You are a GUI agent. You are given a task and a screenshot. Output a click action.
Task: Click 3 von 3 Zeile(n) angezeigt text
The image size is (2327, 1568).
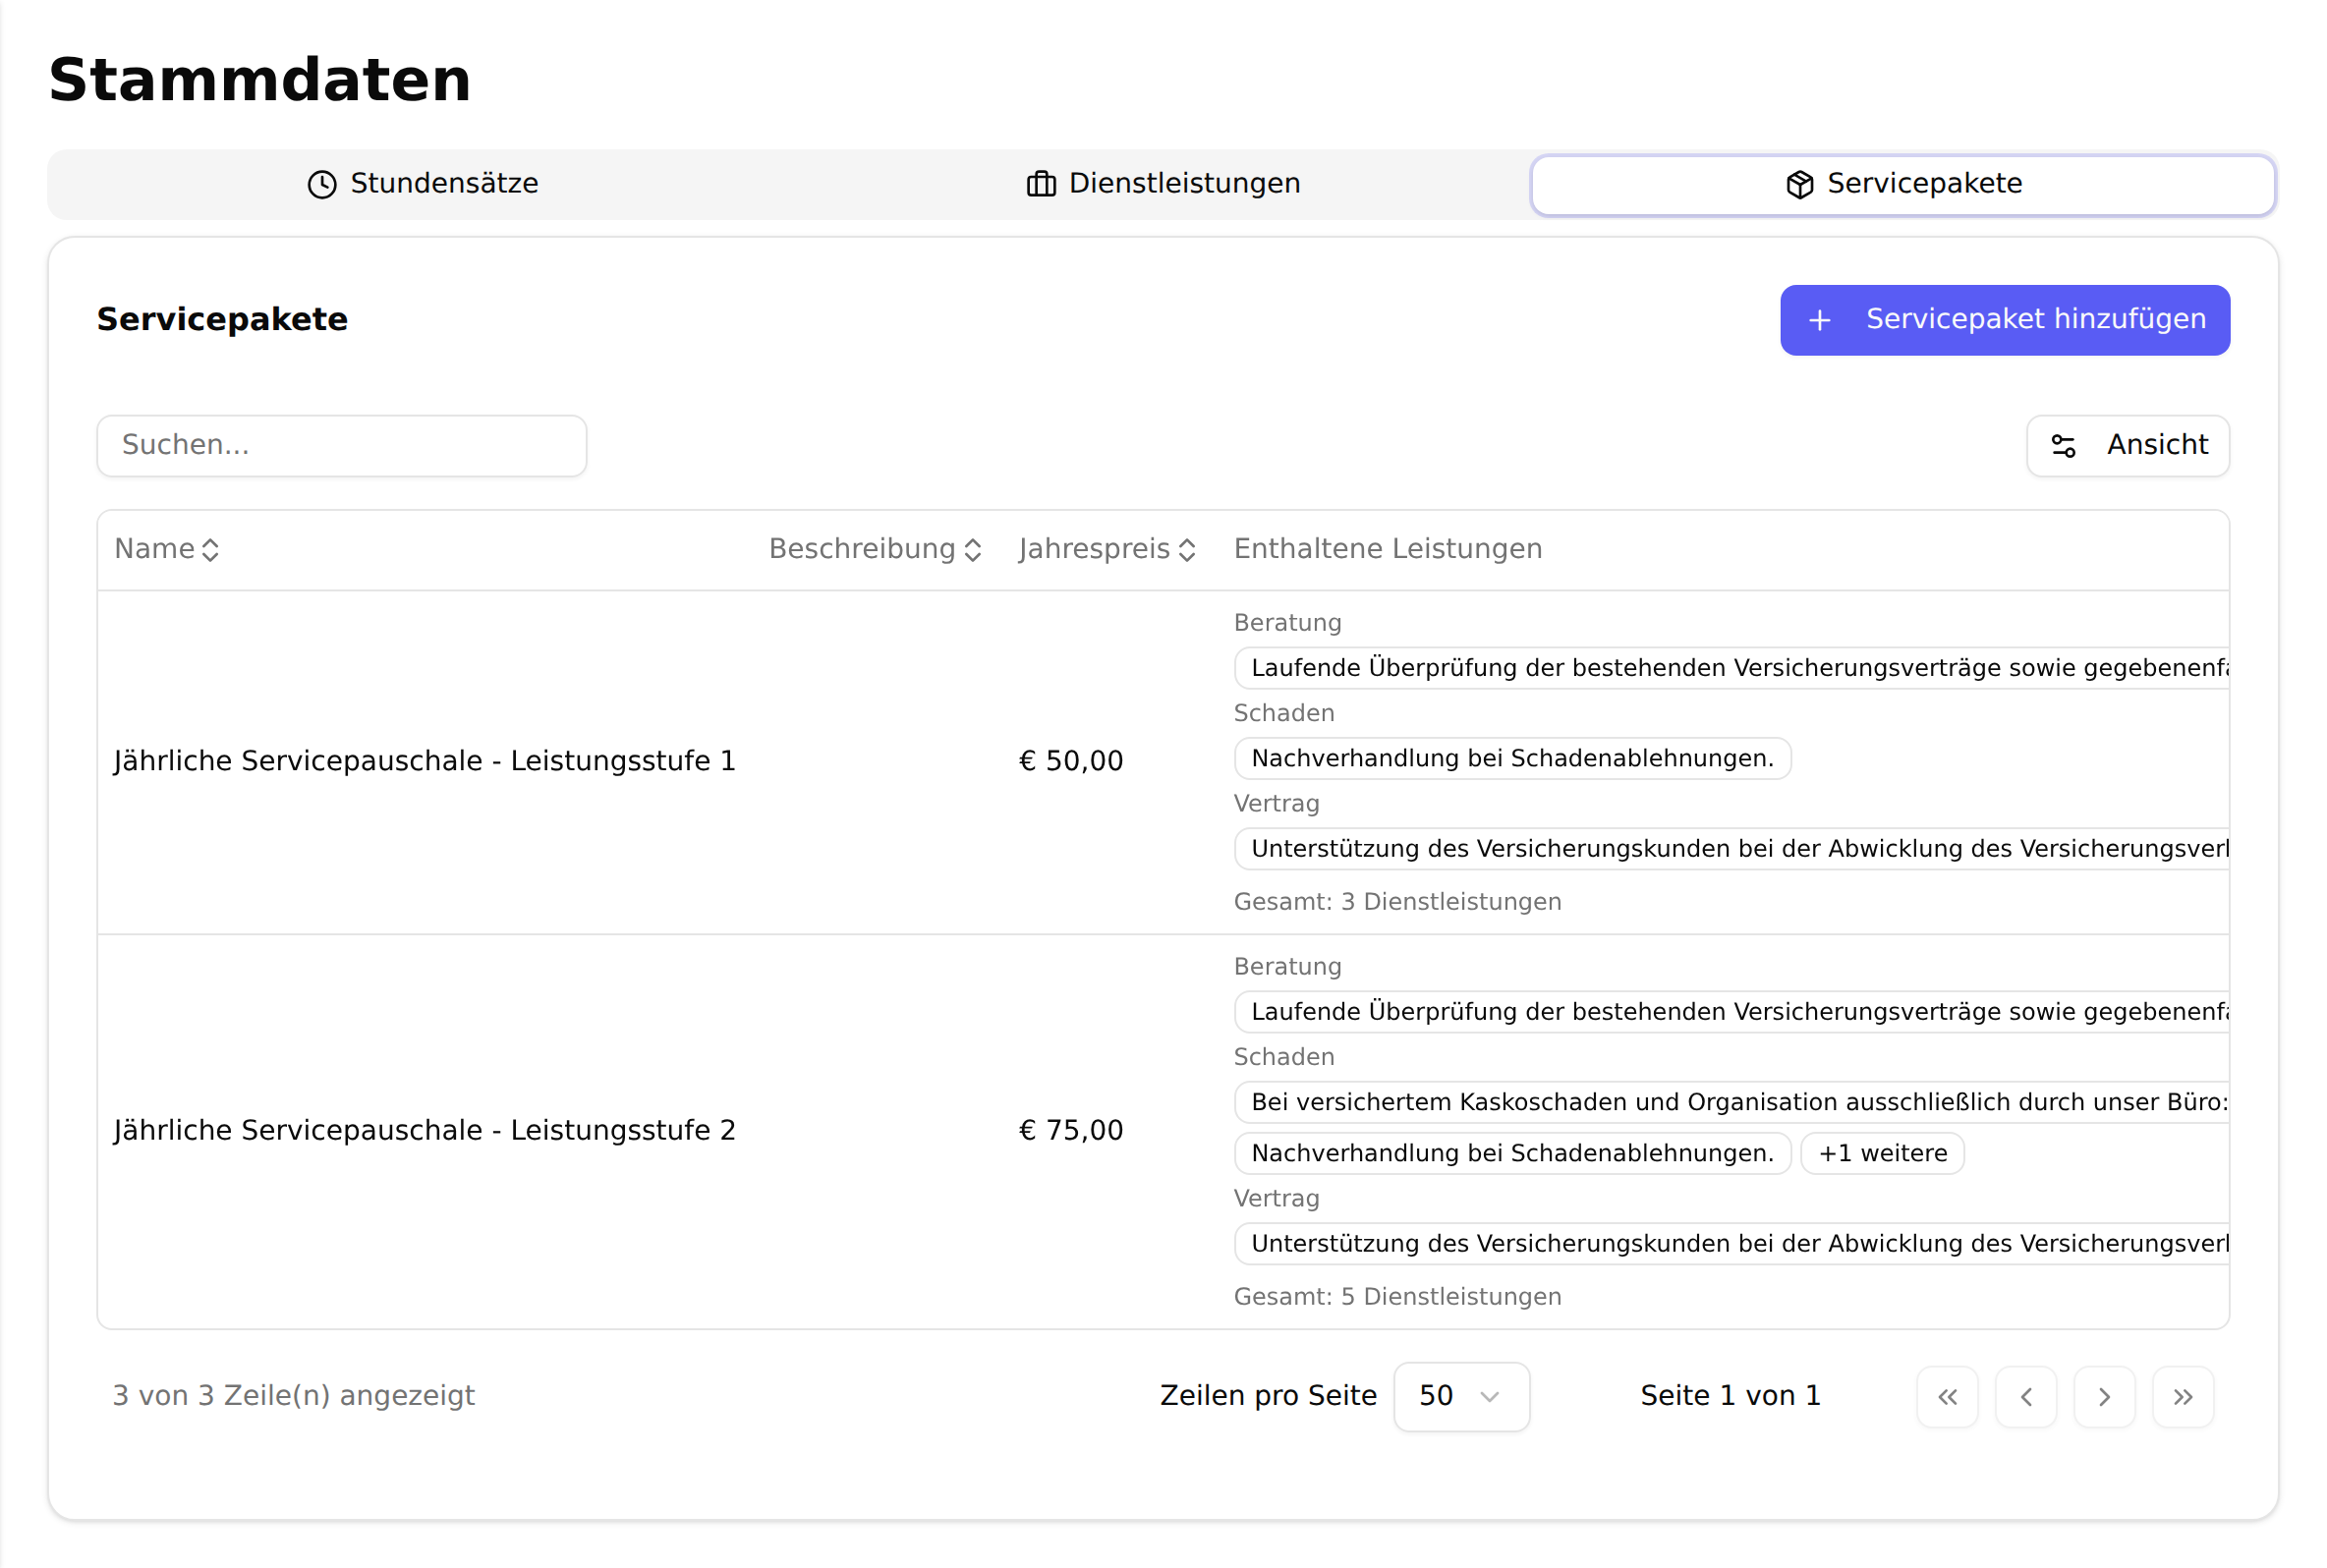point(293,1396)
